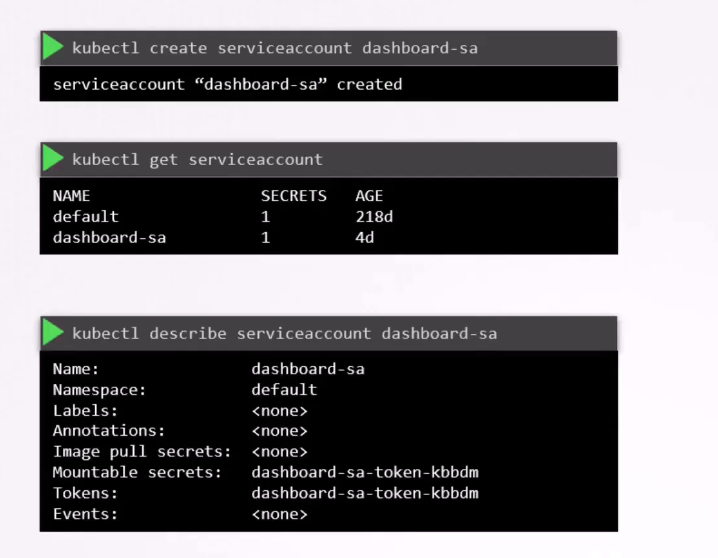
Task: Click the Mountable secrets token name
Action: [x=365, y=472]
